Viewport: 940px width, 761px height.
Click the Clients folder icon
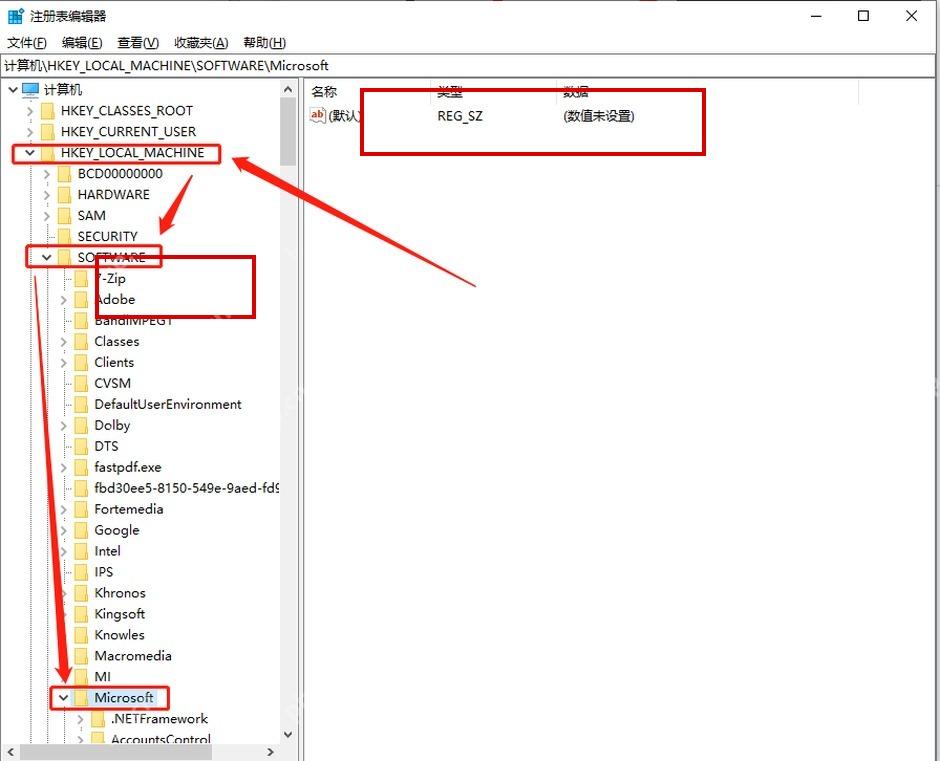point(81,362)
